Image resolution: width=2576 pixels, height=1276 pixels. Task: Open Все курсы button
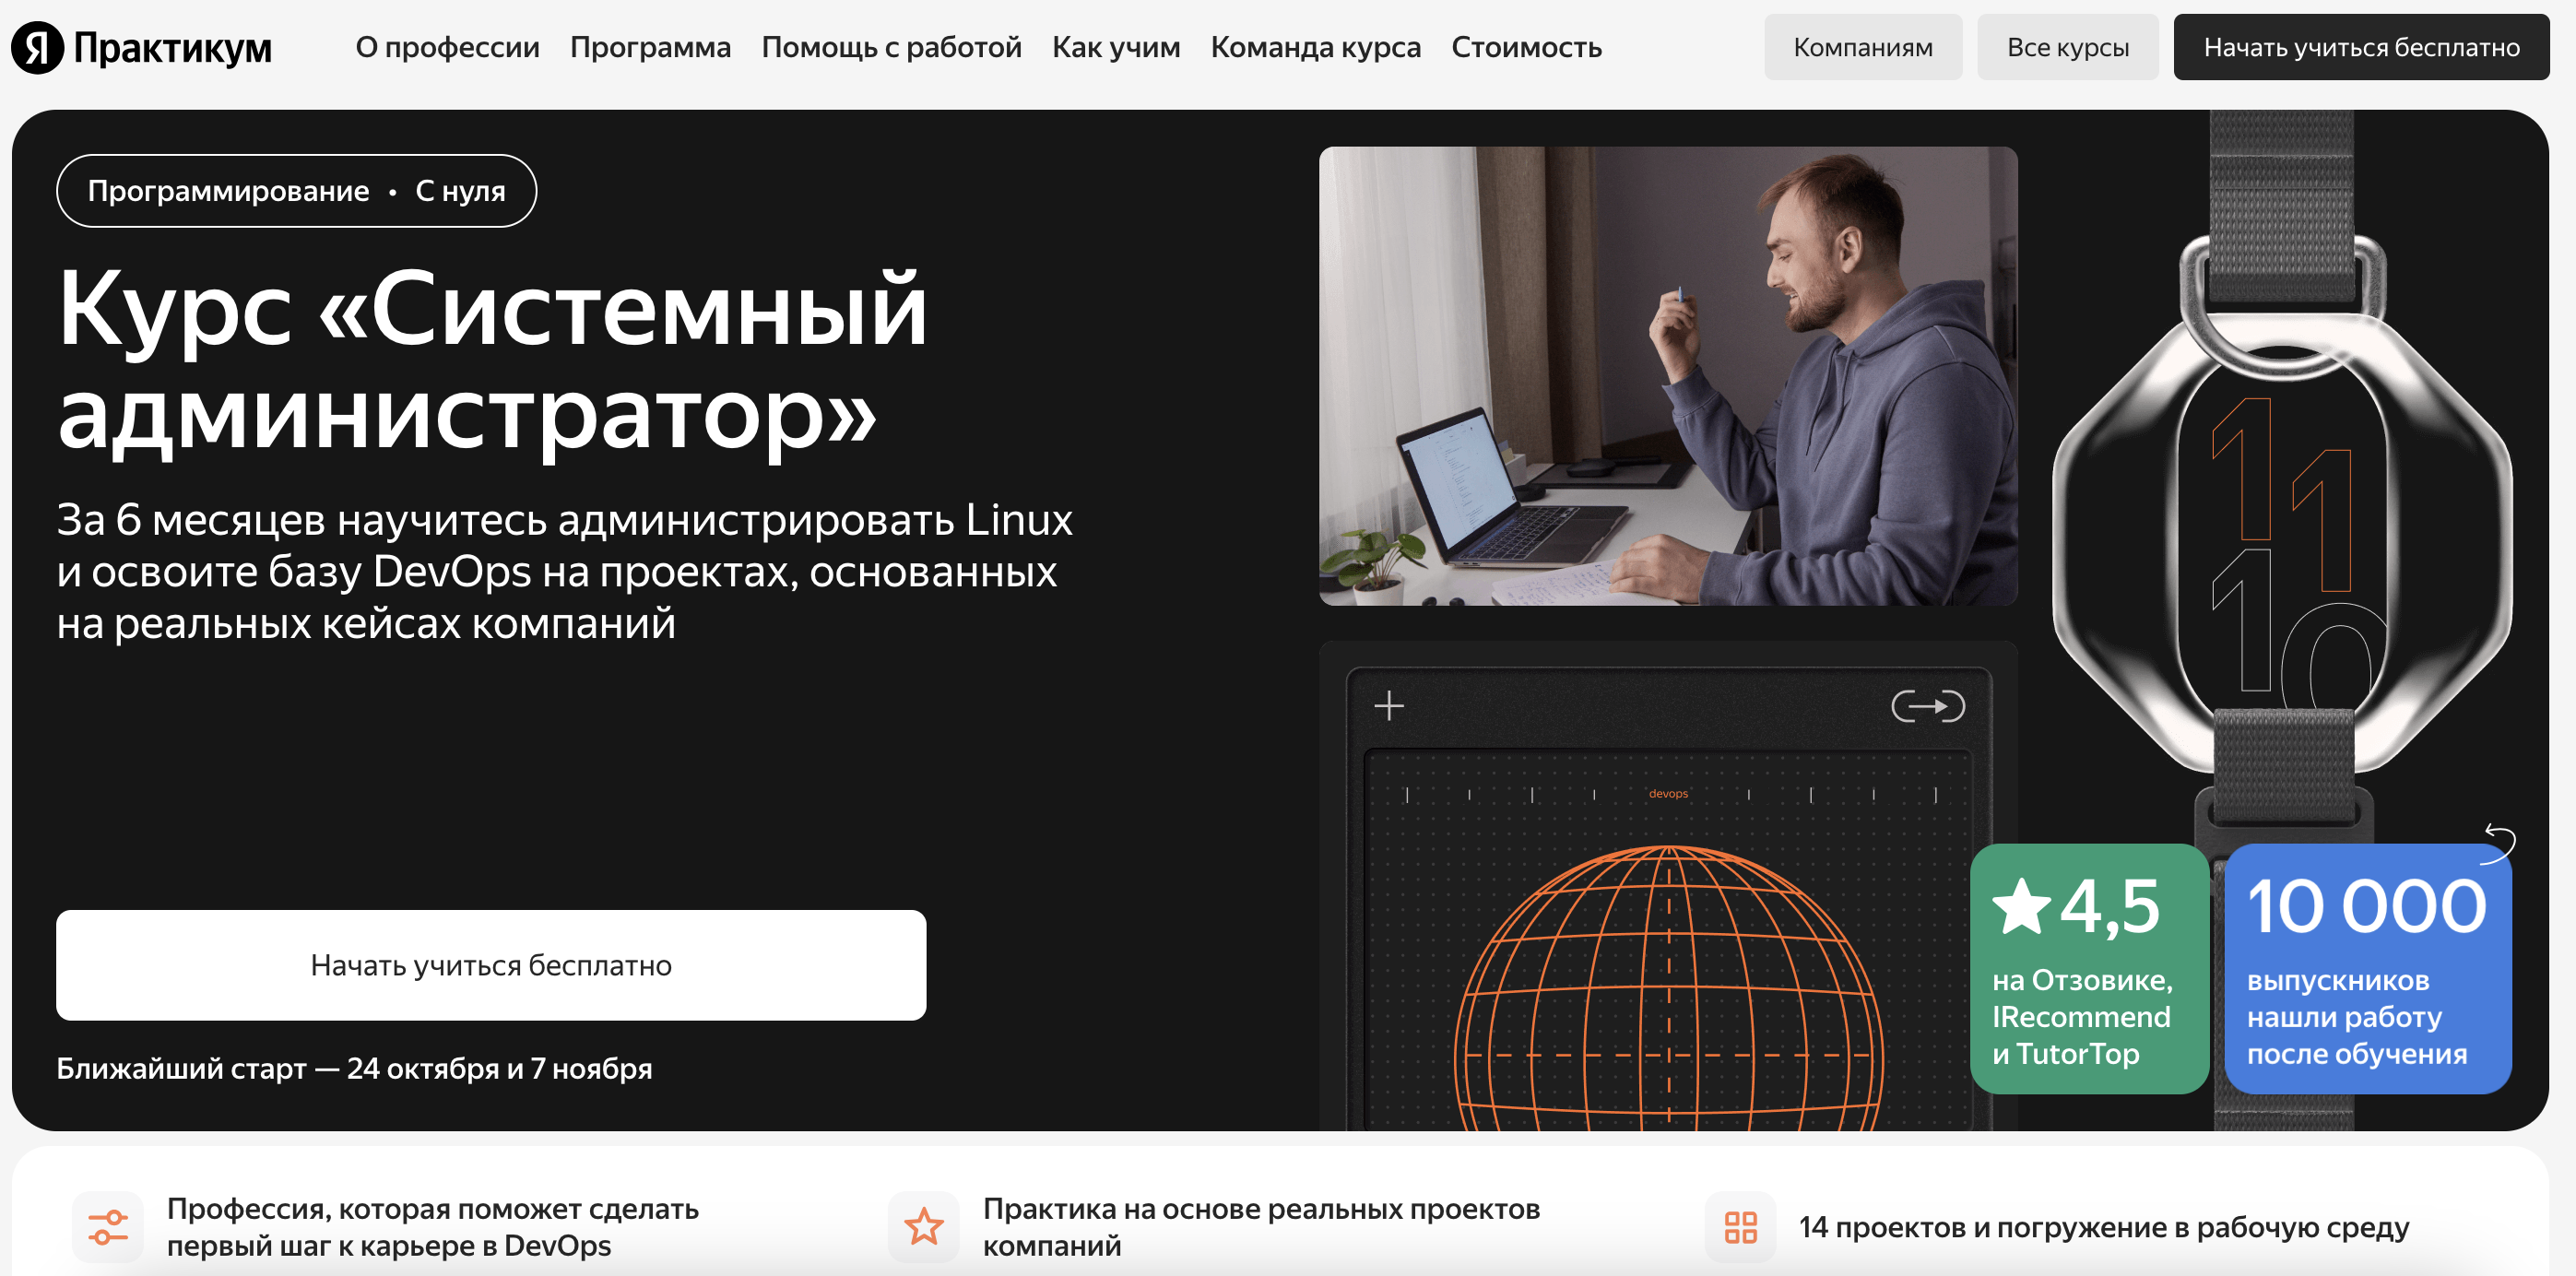point(2067,47)
